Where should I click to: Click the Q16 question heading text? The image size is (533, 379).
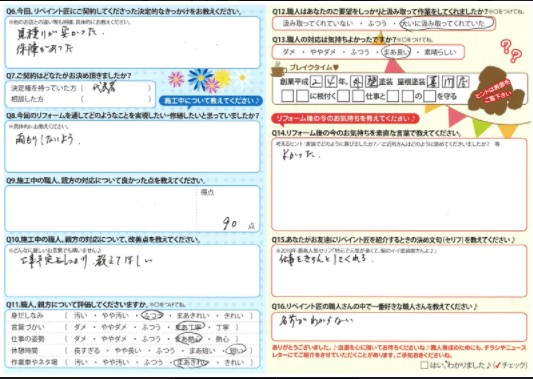pos(375,307)
